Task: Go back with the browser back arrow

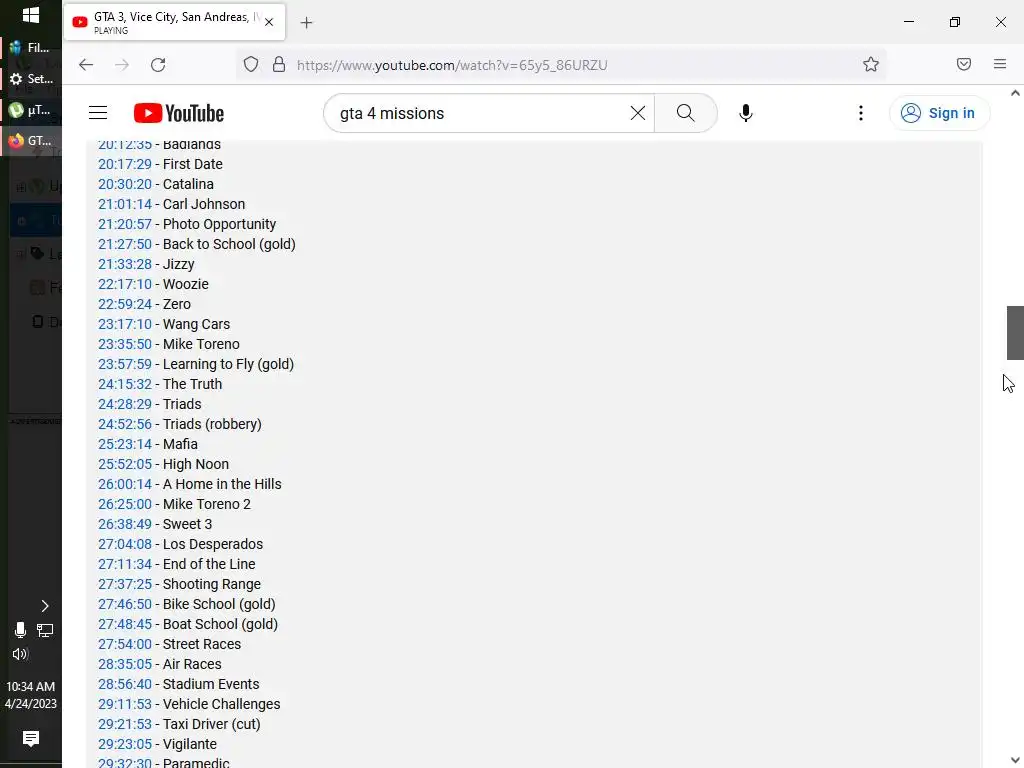Action: 86,65
